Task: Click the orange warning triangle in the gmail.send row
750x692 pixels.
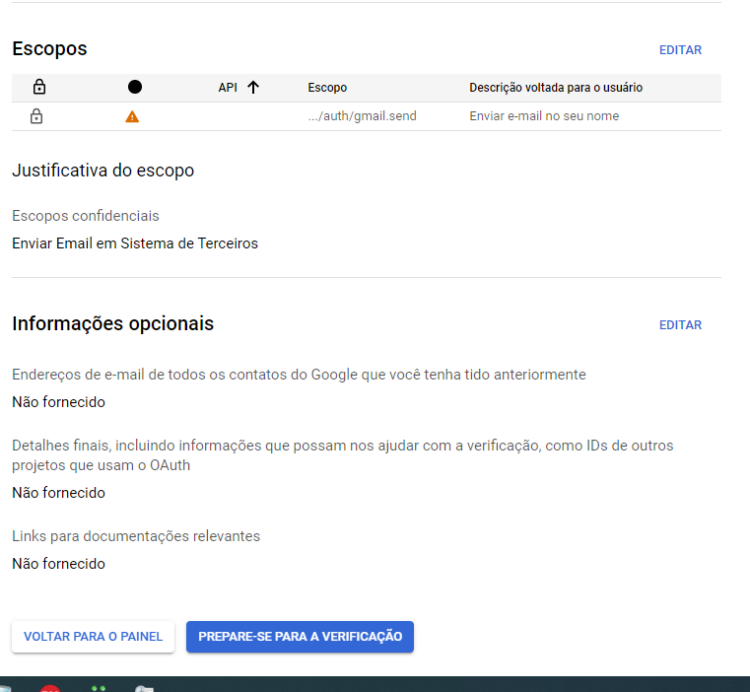Action: (x=132, y=117)
